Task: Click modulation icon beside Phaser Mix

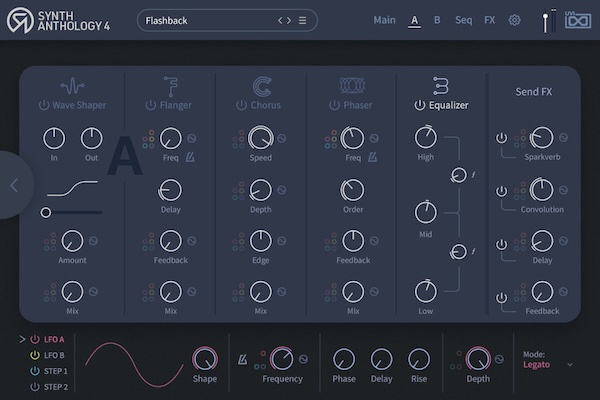Action: [374, 292]
